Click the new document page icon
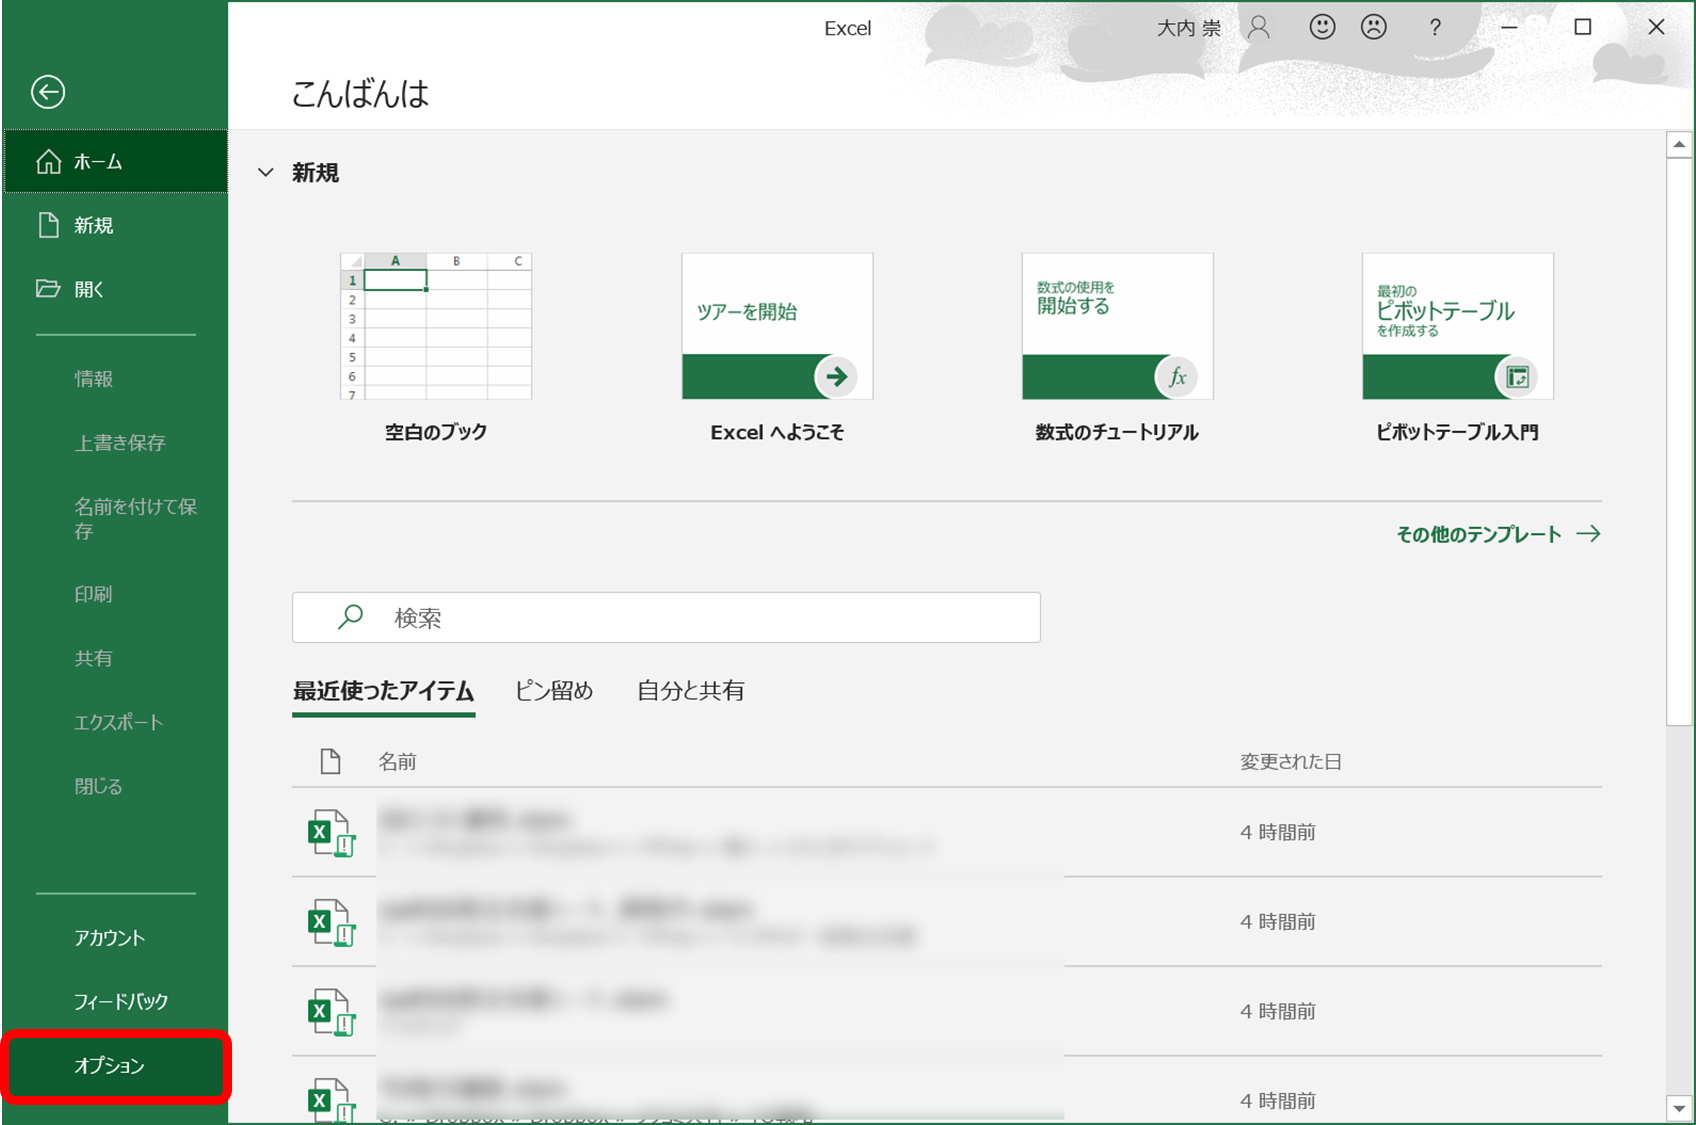 48,225
